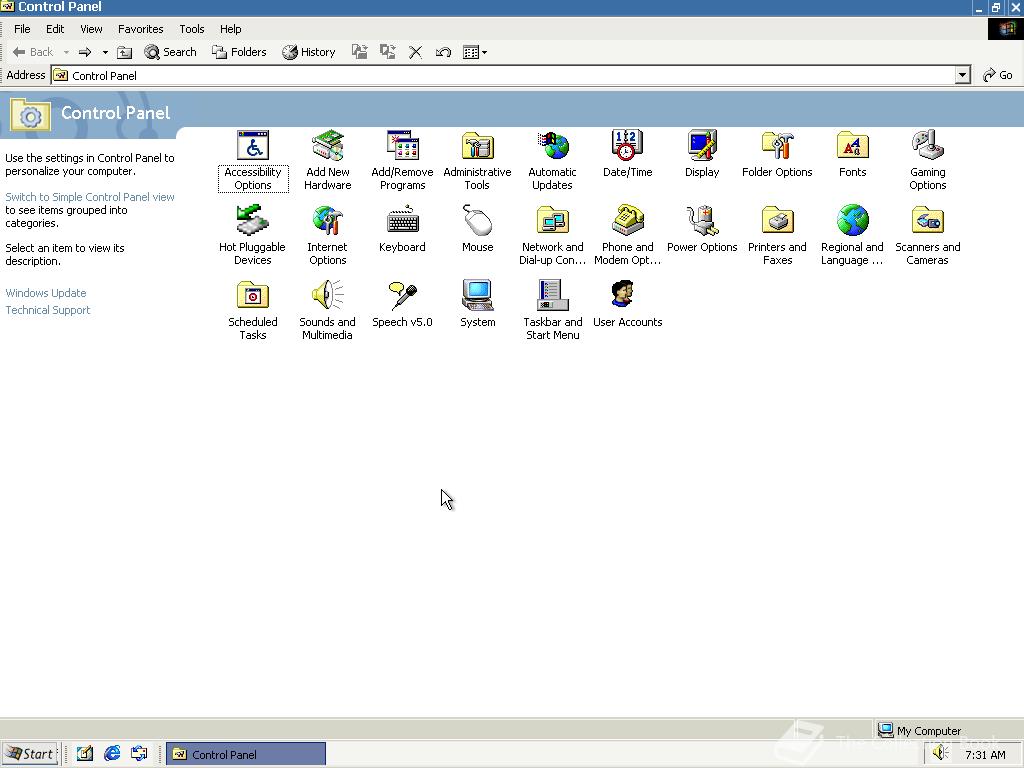
Task: Click the Forward arrow button
Action: [85, 52]
